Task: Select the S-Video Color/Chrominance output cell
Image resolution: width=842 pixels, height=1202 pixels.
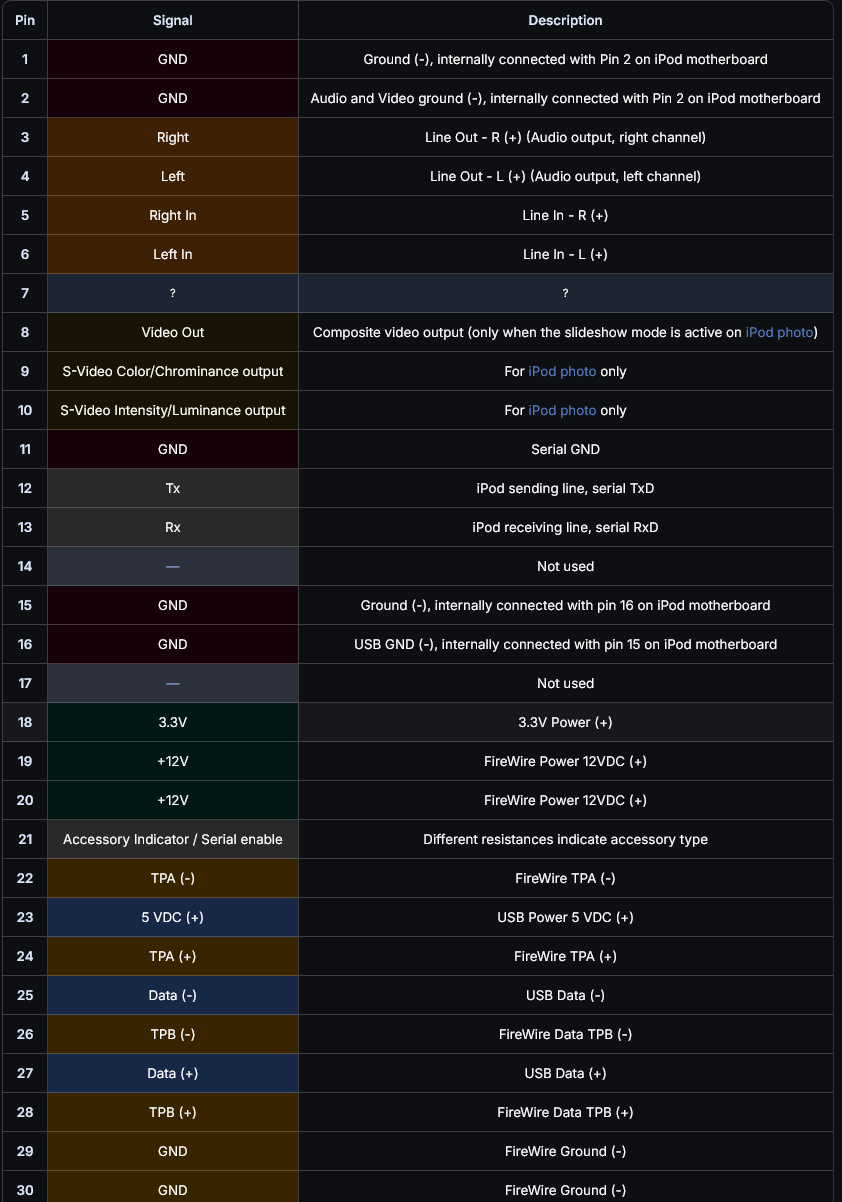Action: coord(173,371)
